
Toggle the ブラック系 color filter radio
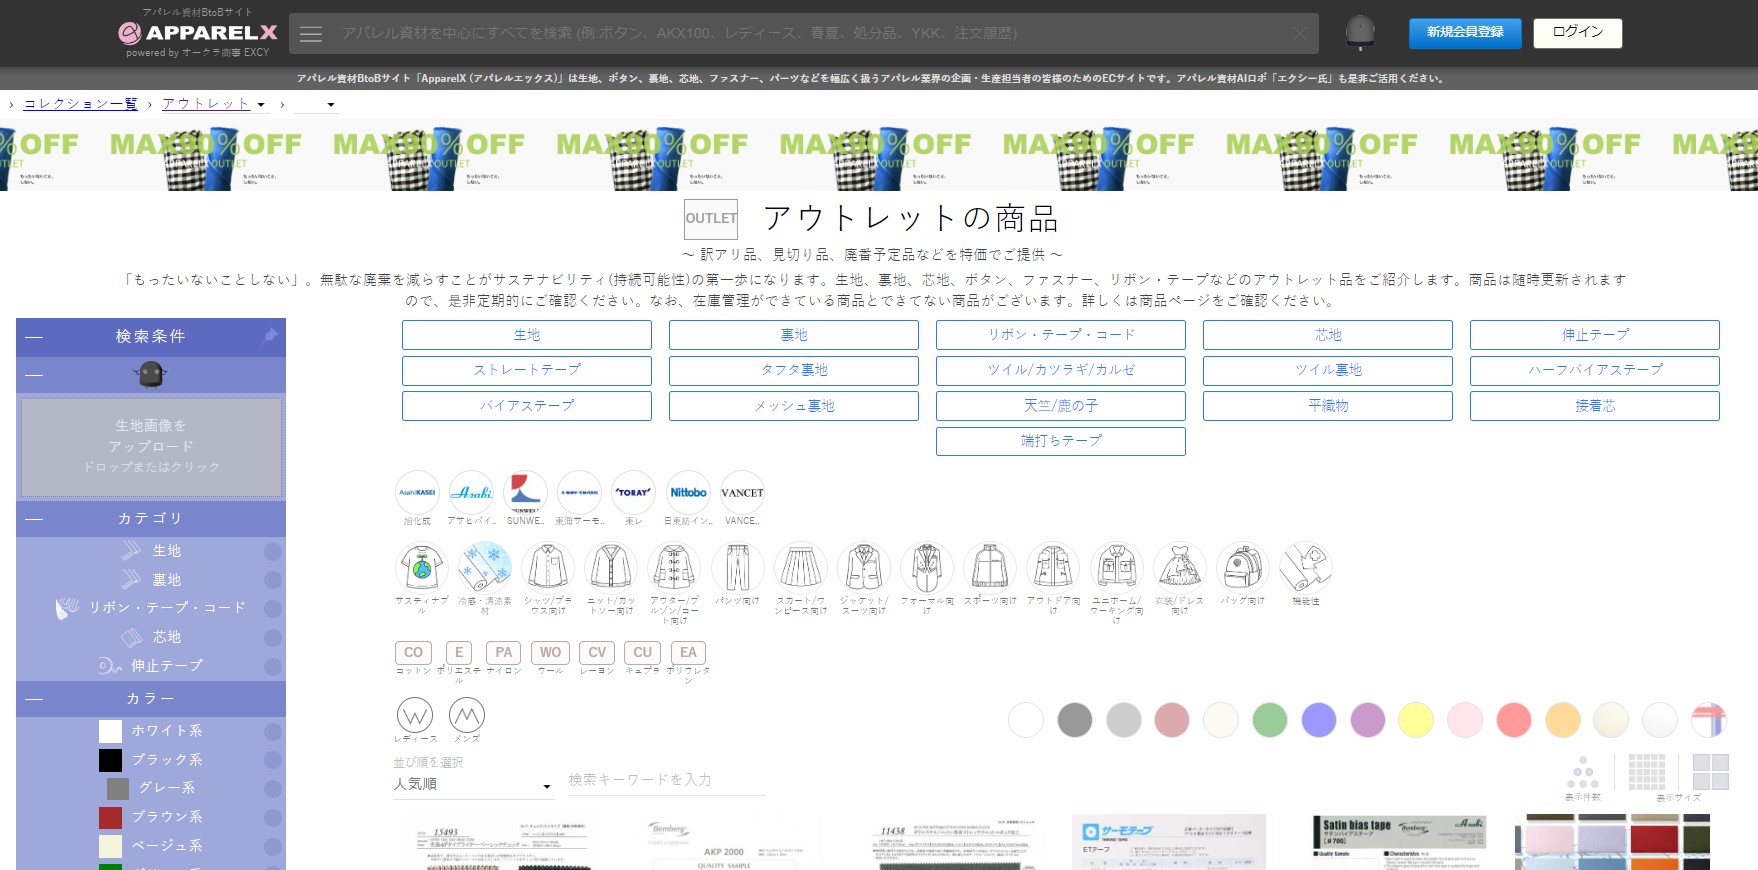tap(272, 760)
